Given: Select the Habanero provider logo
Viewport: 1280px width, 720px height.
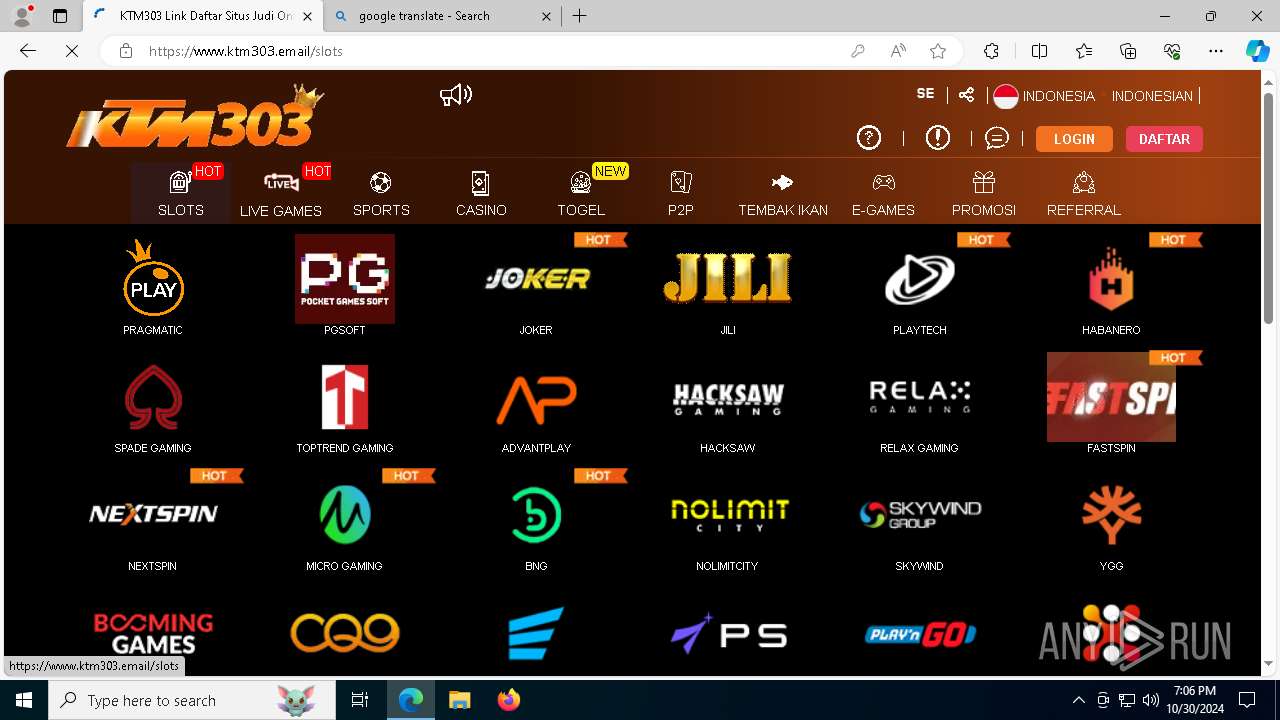Looking at the screenshot, I should click(1111, 279).
